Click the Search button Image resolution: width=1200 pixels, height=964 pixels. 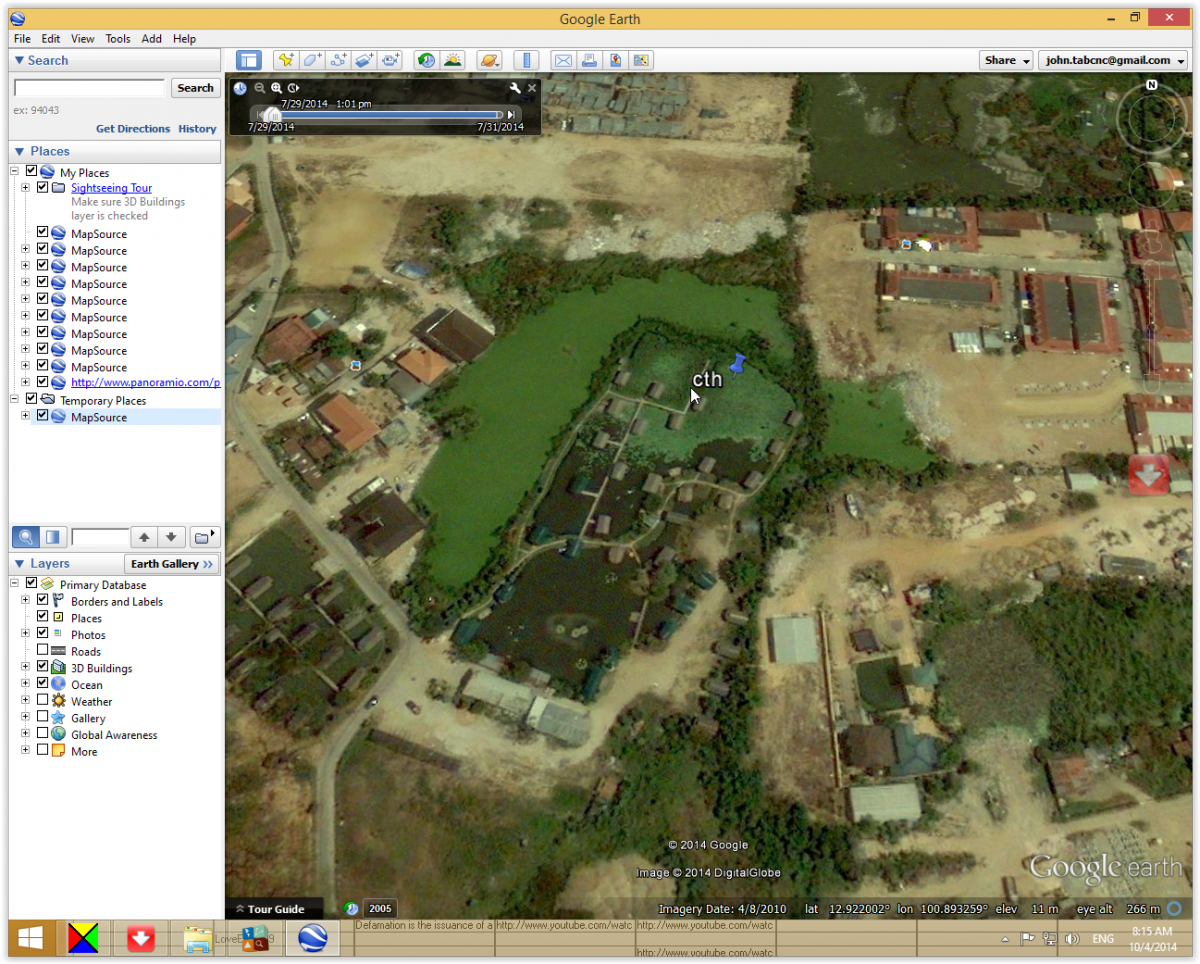[x=195, y=88]
